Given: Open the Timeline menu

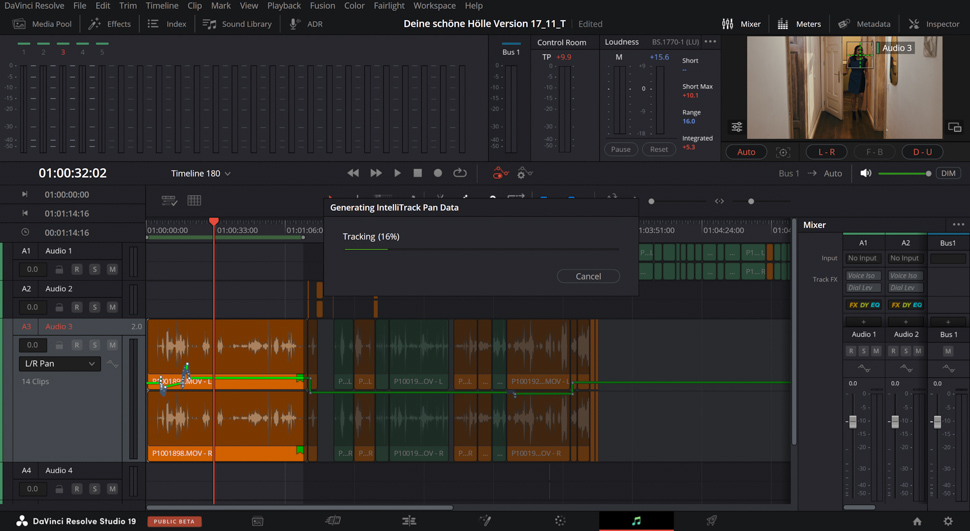Looking at the screenshot, I should tap(162, 6).
